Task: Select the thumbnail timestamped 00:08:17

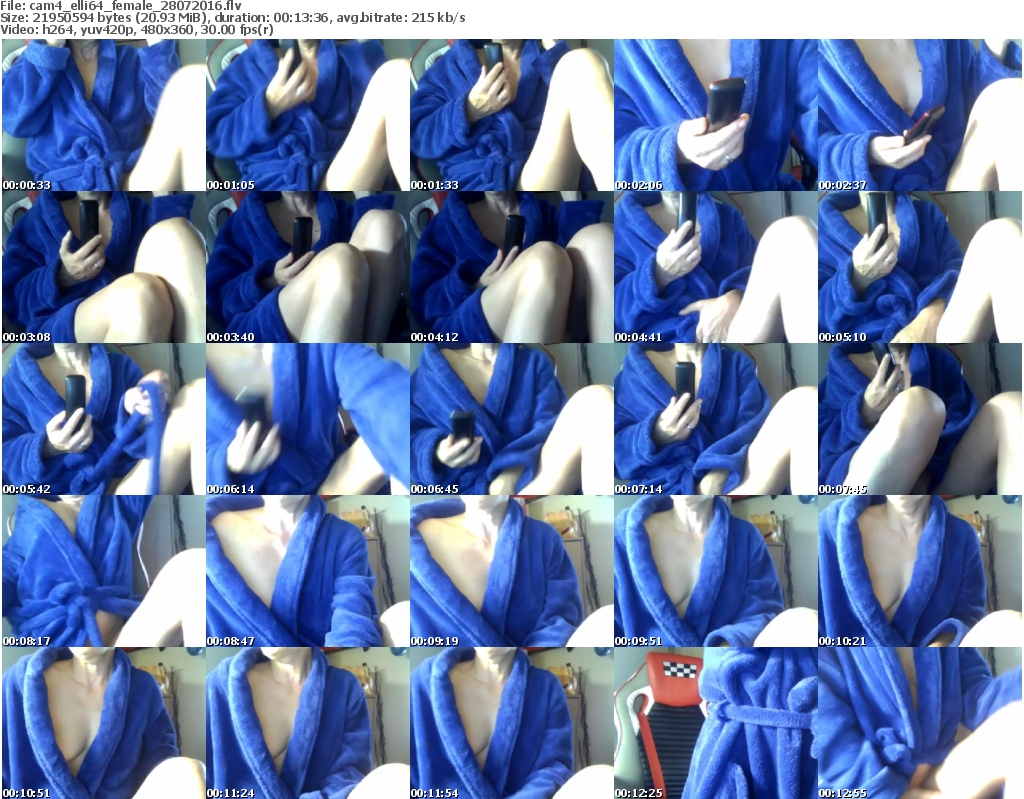Action: 104,572
